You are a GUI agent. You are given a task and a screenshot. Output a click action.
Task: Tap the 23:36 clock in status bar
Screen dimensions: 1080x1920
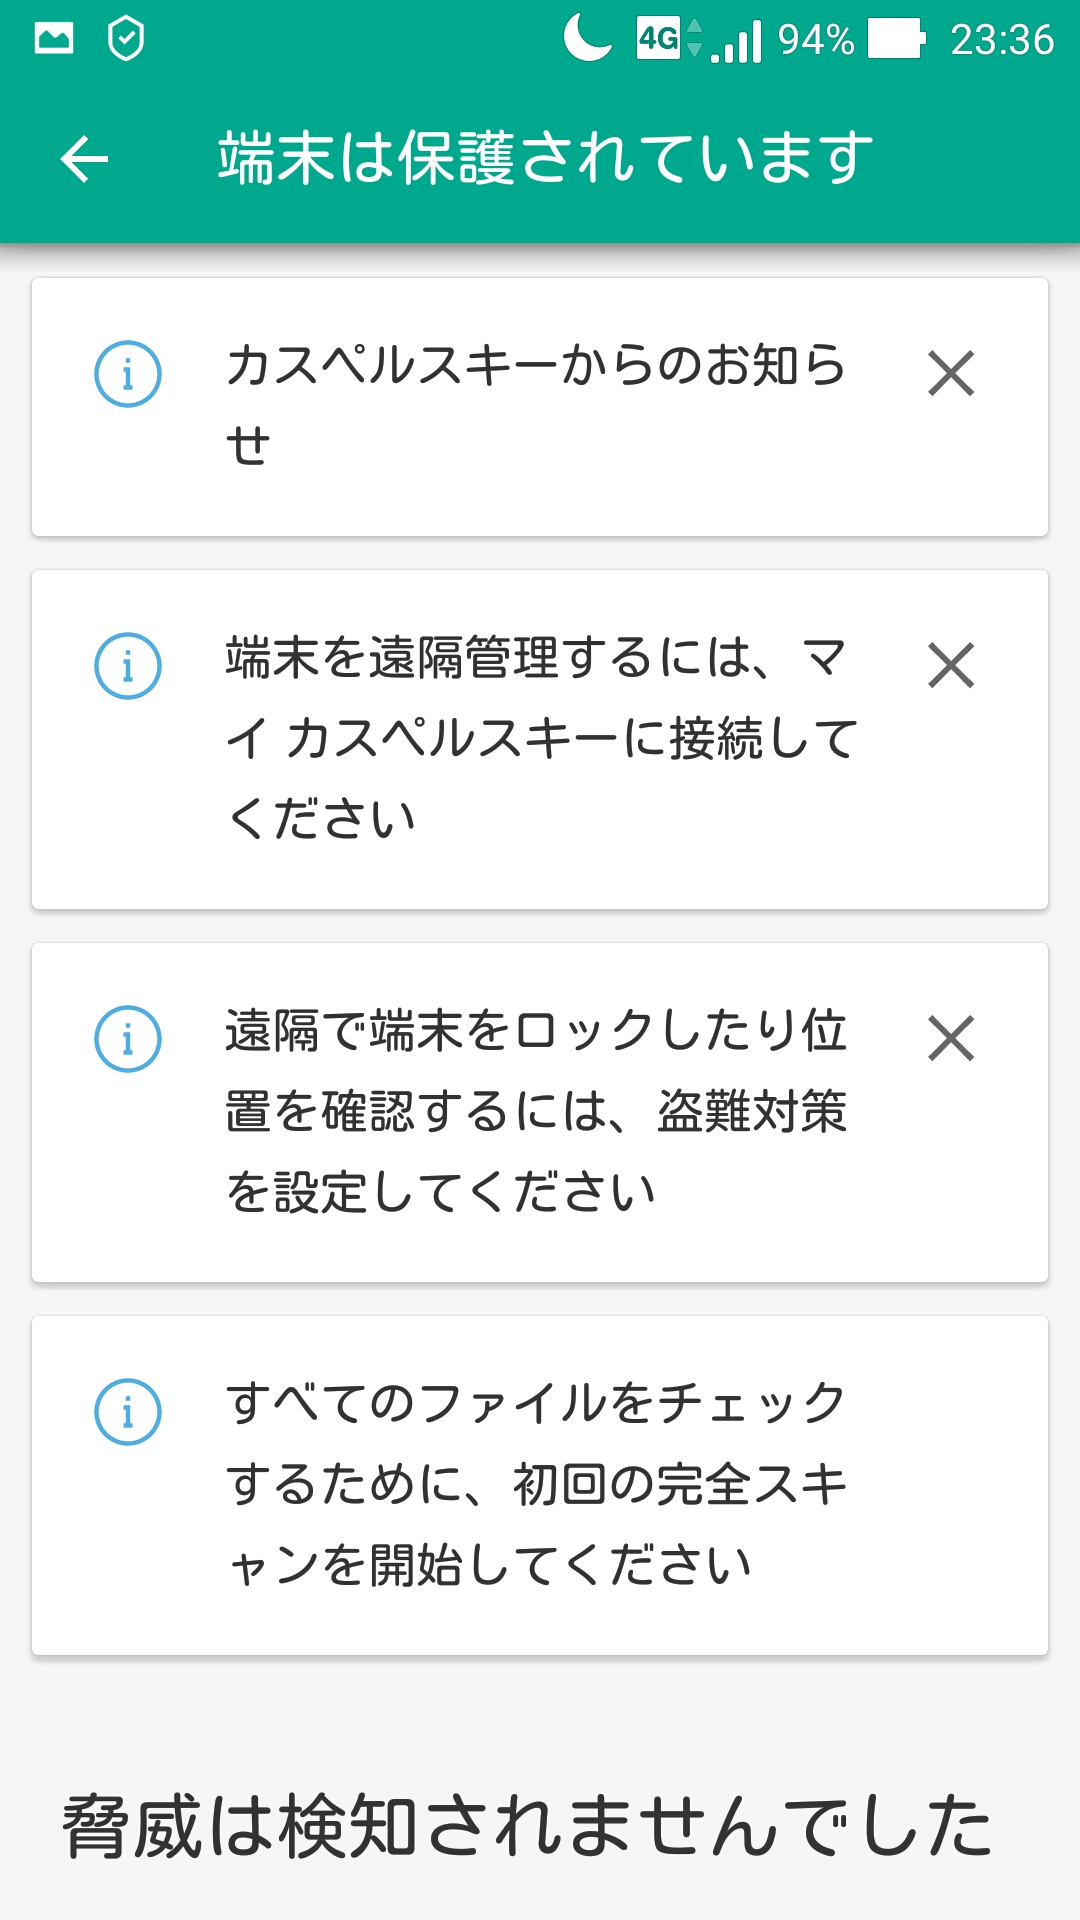pos(1002,40)
